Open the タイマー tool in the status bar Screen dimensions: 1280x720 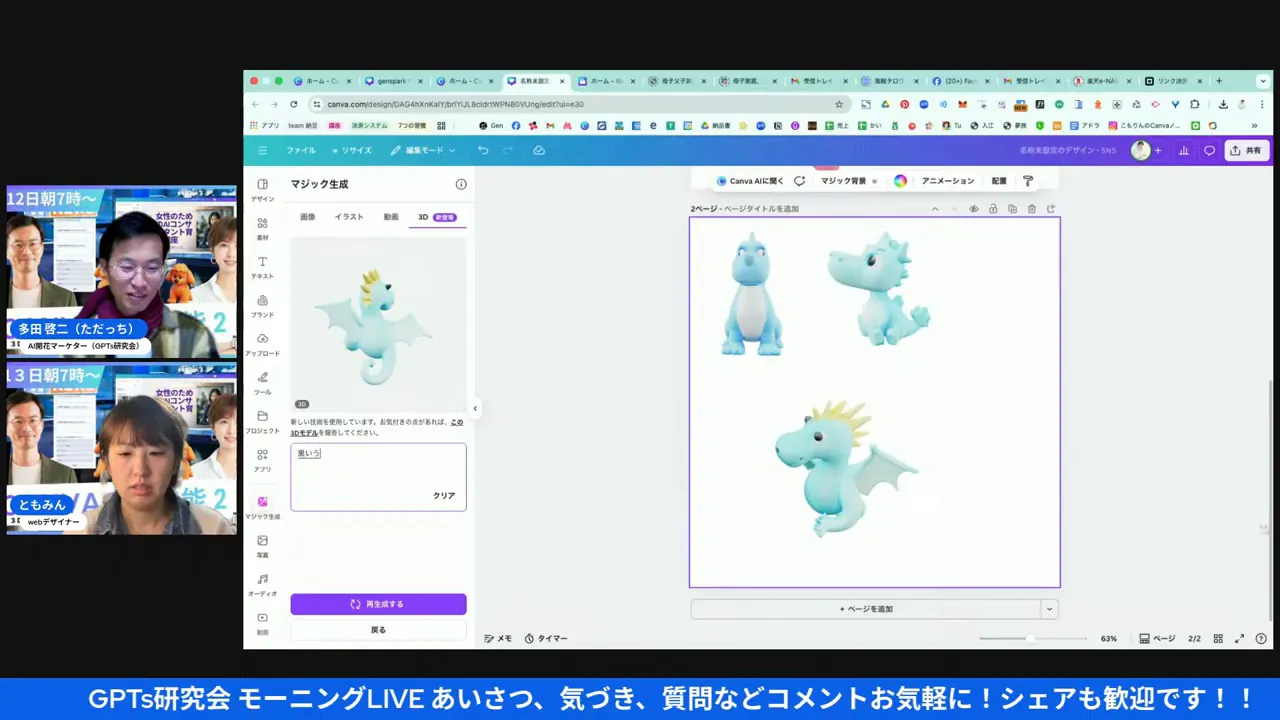[x=545, y=638]
